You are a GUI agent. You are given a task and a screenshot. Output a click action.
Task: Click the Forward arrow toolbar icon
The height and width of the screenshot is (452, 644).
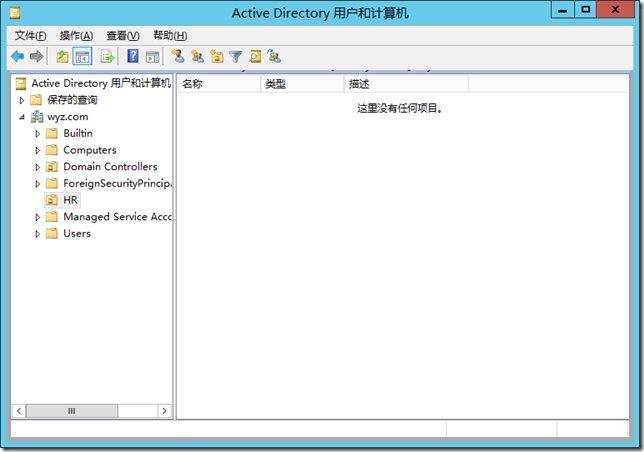(36, 56)
